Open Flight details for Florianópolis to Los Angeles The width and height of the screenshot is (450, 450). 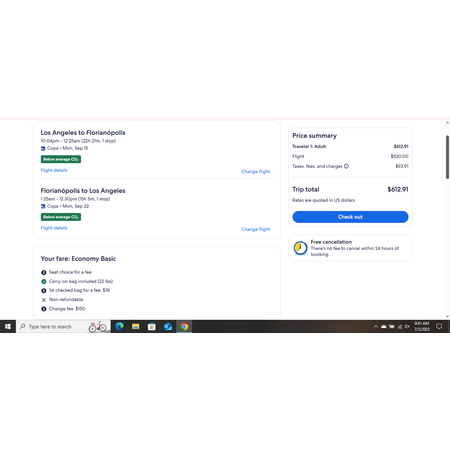[54, 228]
